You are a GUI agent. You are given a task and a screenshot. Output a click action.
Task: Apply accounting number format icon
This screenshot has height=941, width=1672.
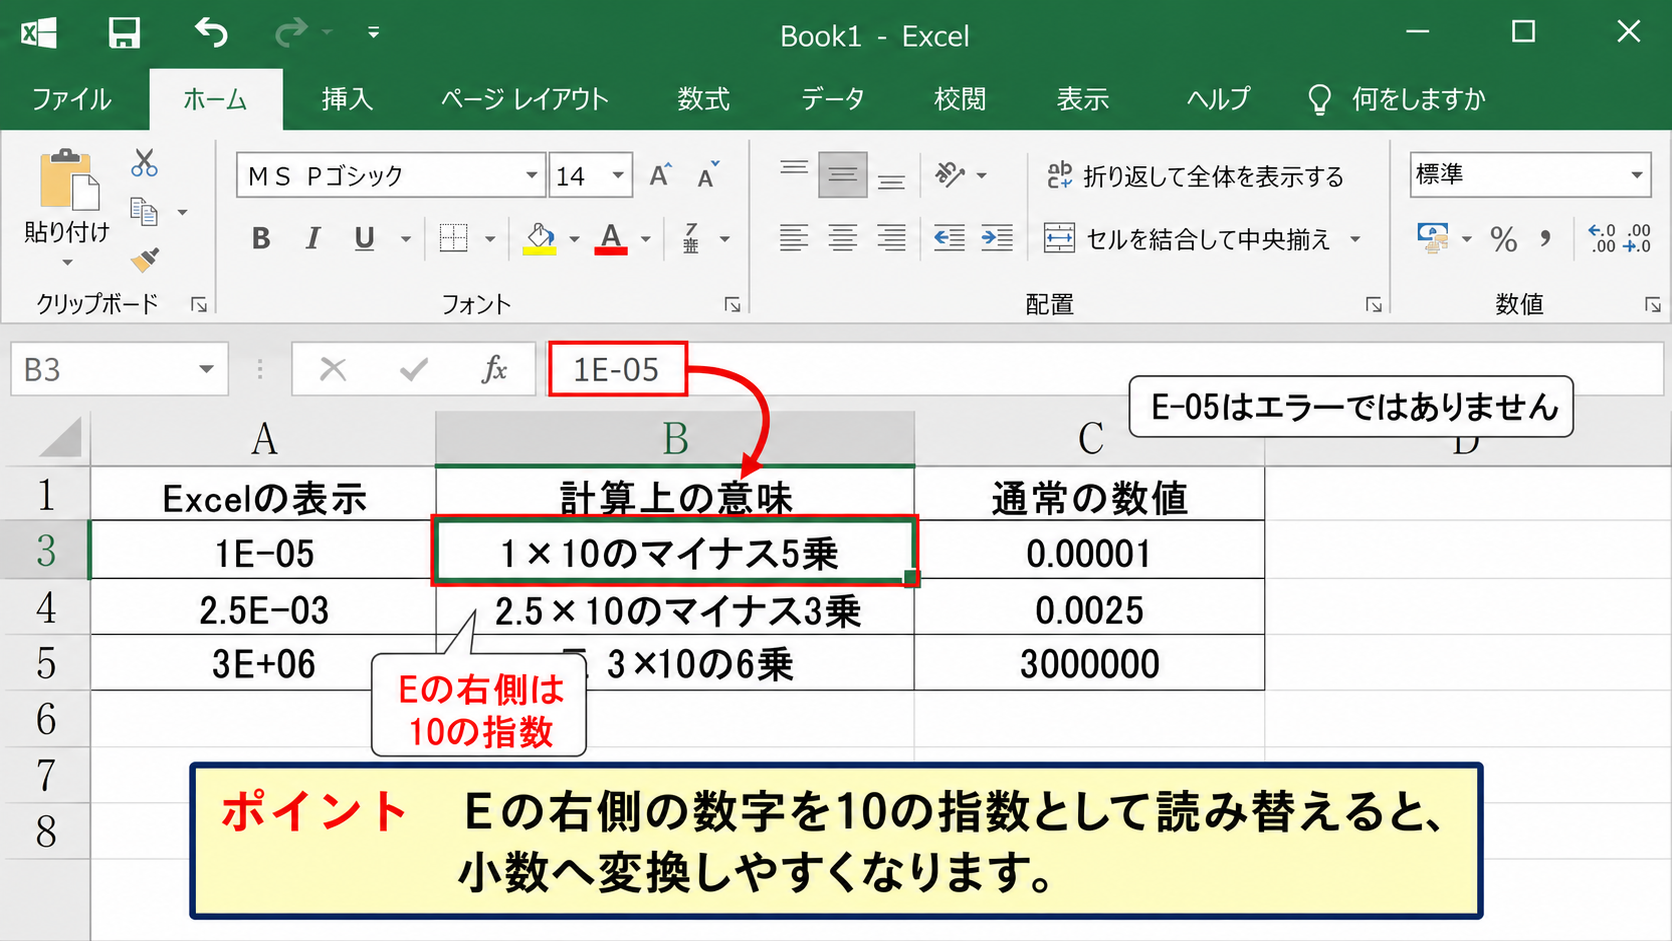pyautogui.click(x=1433, y=238)
